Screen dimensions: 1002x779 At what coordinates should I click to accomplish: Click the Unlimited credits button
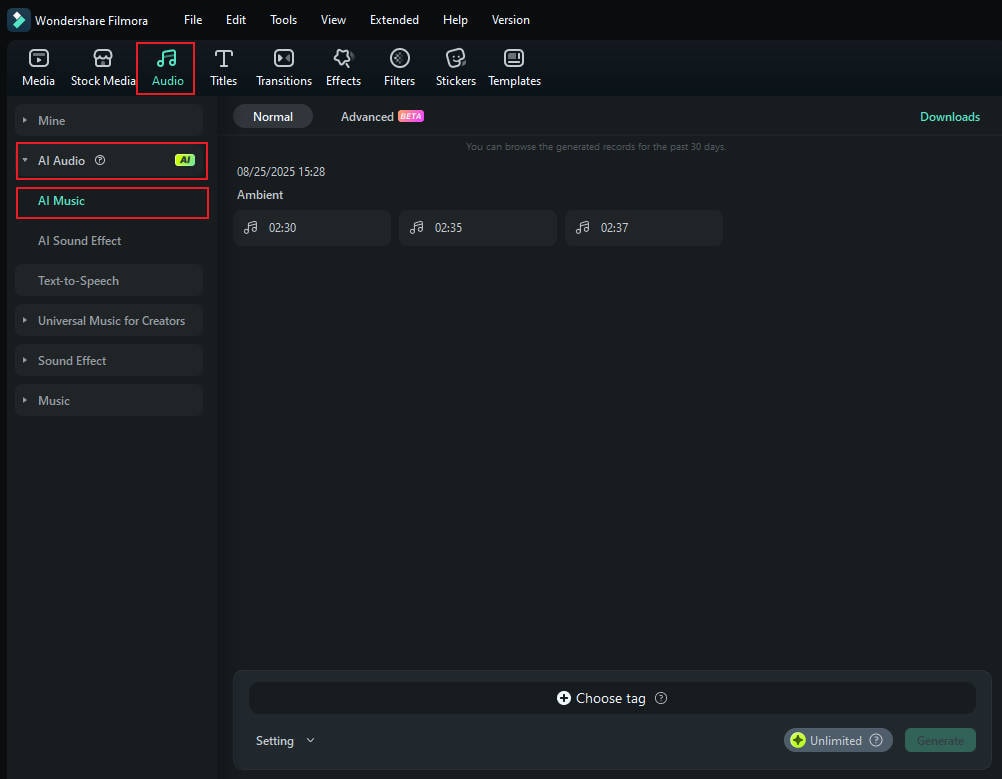click(838, 740)
